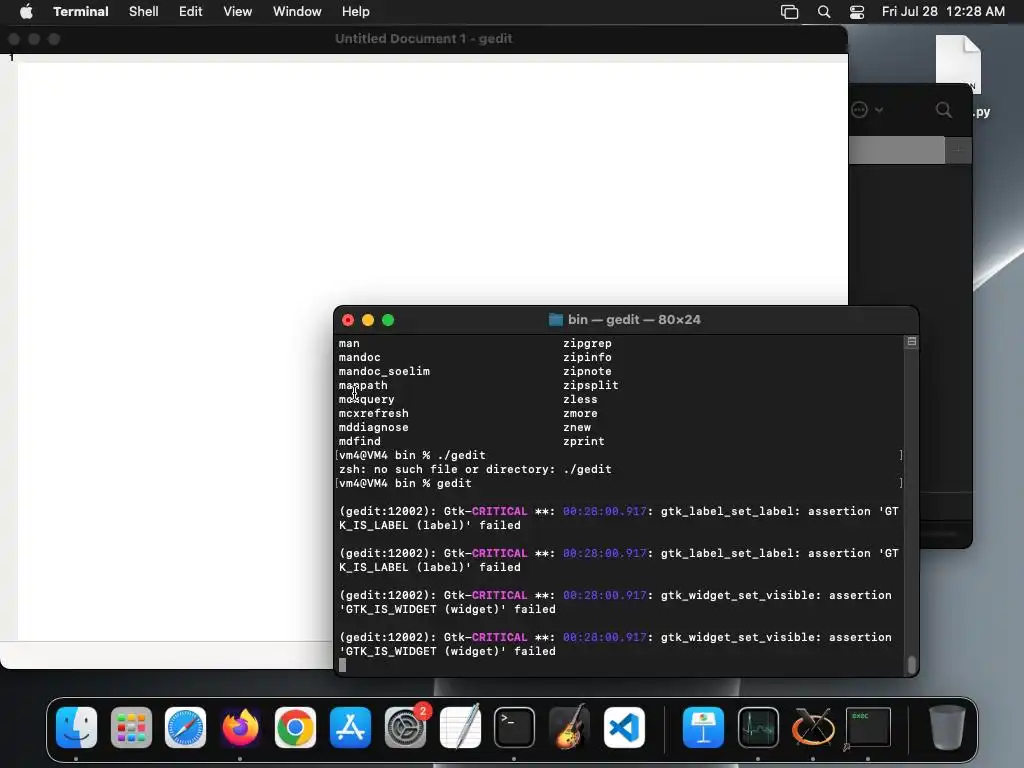Viewport: 1024px width, 768px height.
Task: Launch GarageBand from the Dock
Action: point(569,727)
